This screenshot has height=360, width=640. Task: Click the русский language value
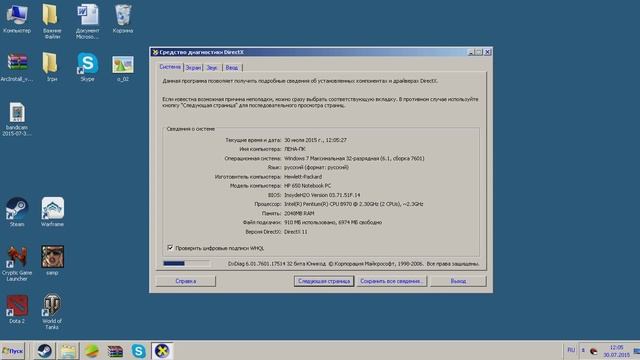click(x=316, y=167)
